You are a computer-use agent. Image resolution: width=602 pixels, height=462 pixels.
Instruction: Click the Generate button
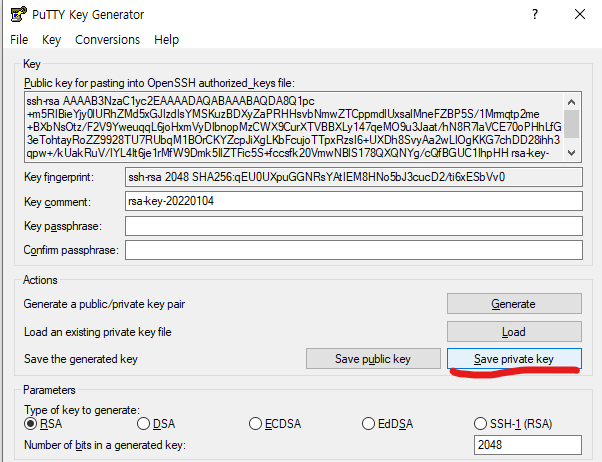click(x=514, y=304)
